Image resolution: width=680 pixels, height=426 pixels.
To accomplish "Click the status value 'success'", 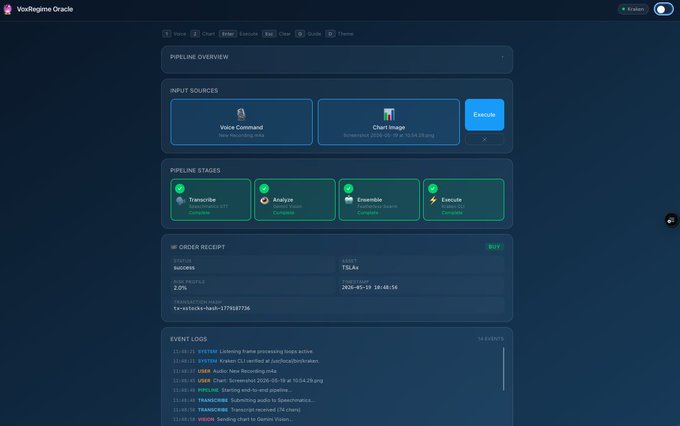I will (184, 268).
